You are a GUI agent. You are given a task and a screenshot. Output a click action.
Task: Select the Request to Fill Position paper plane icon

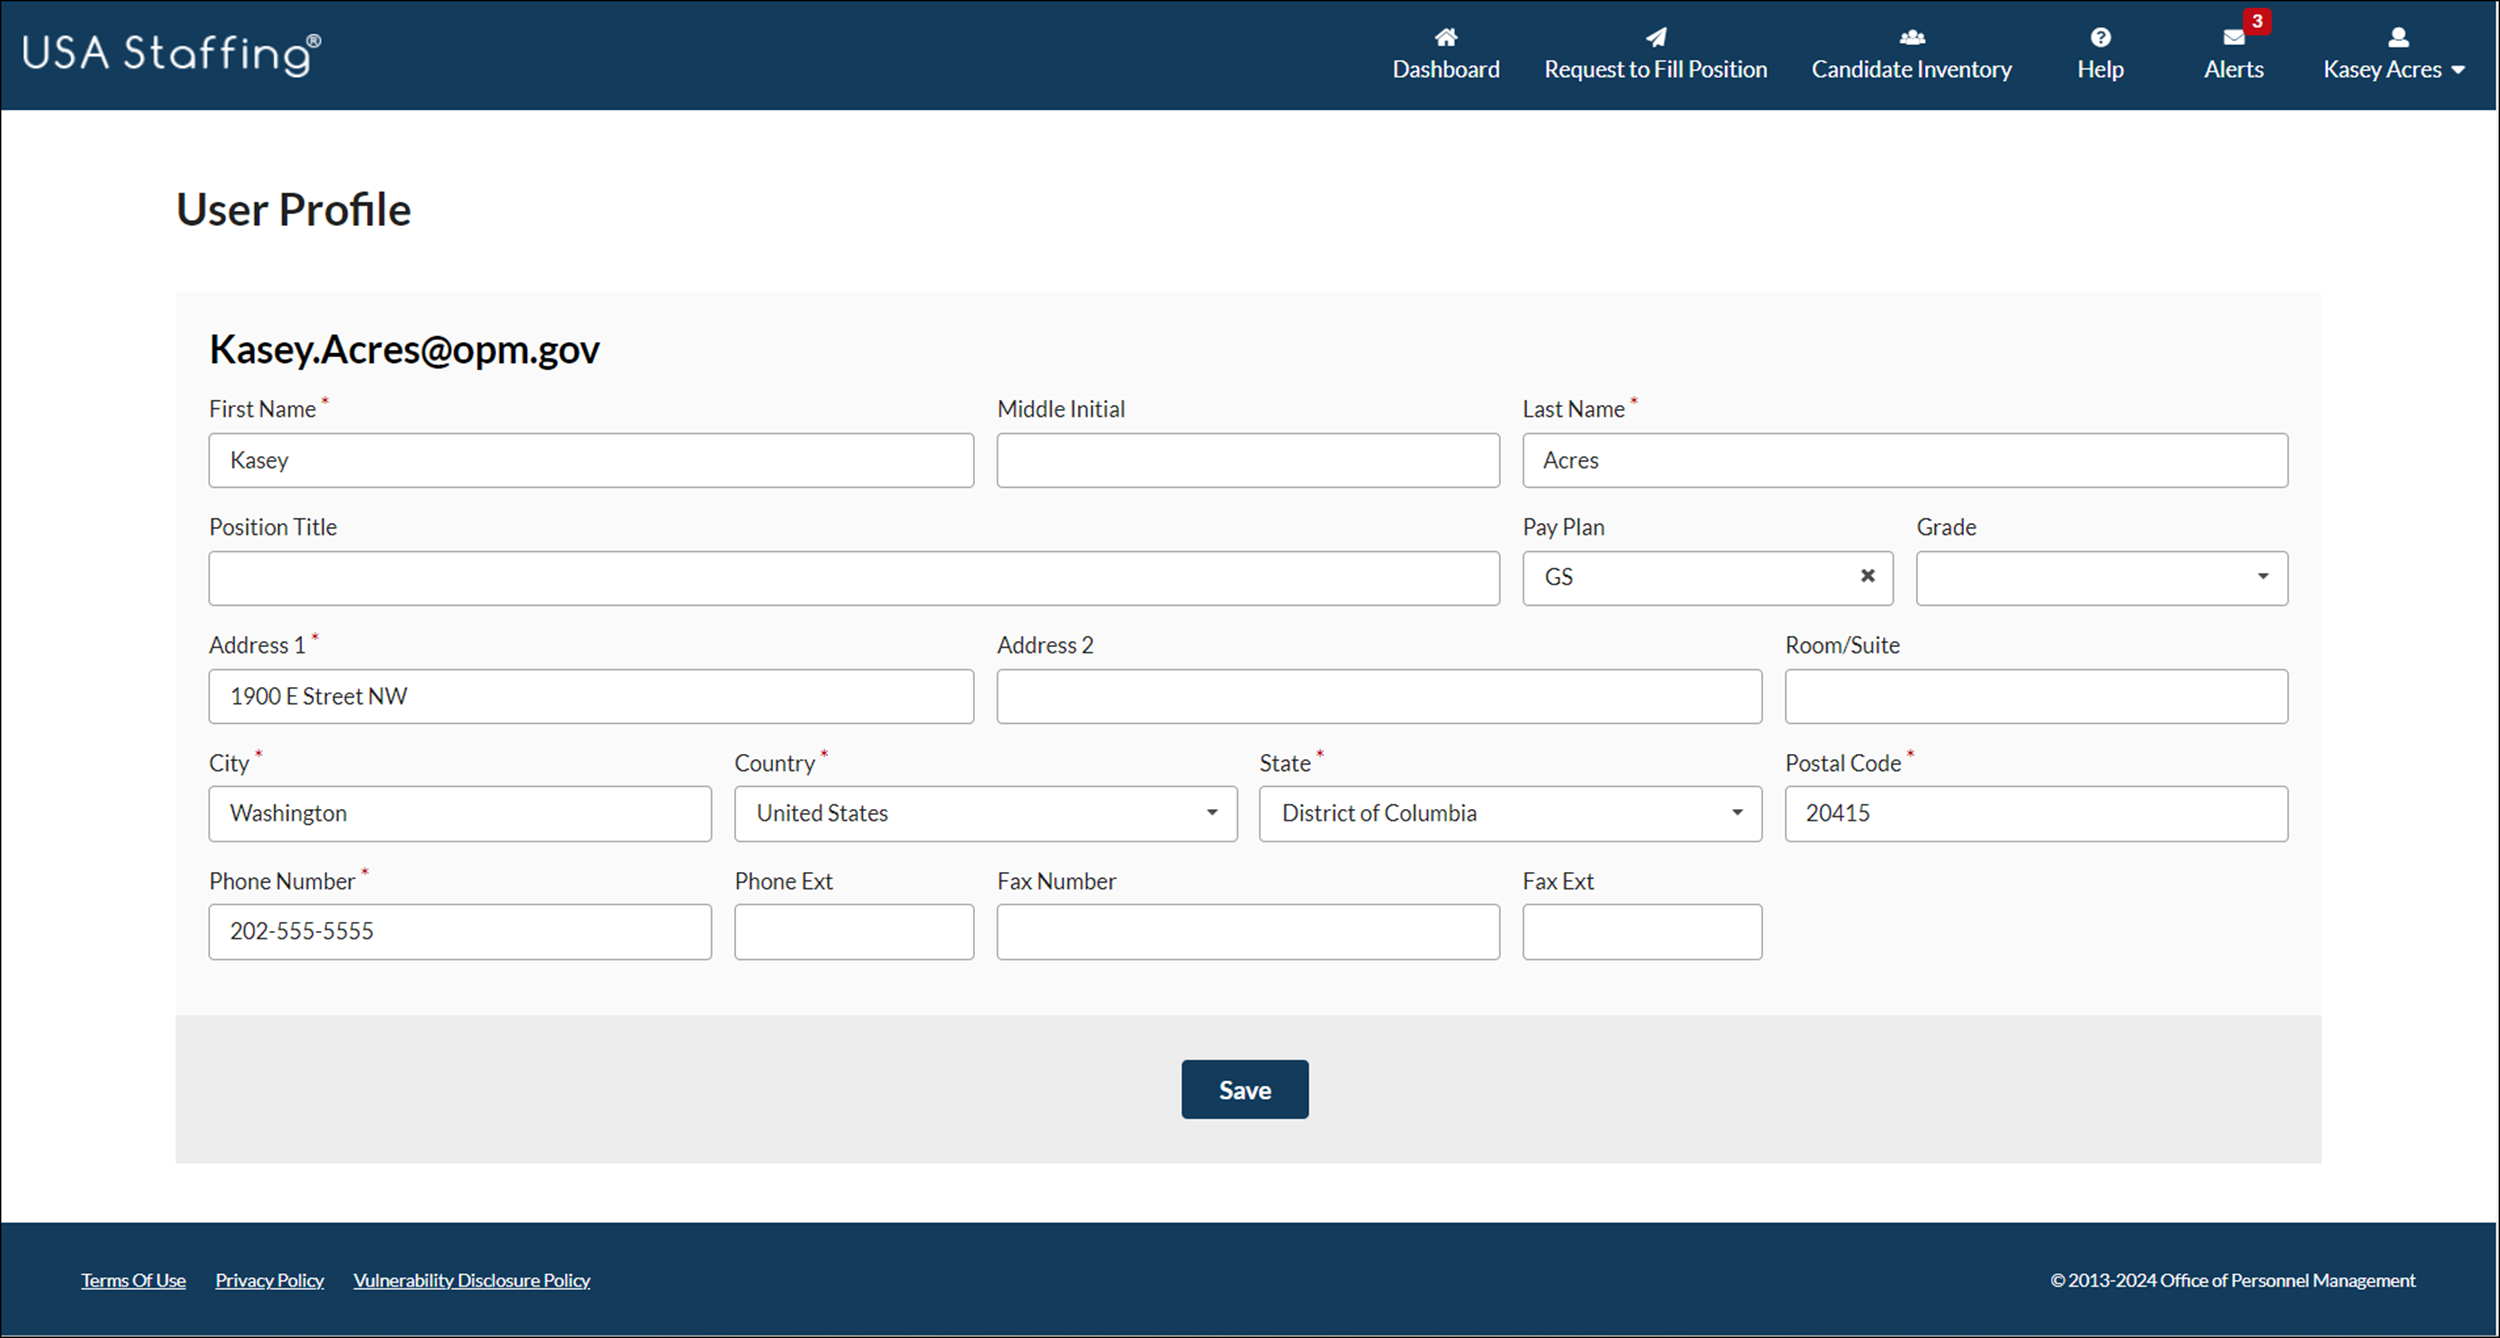point(1655,37)
